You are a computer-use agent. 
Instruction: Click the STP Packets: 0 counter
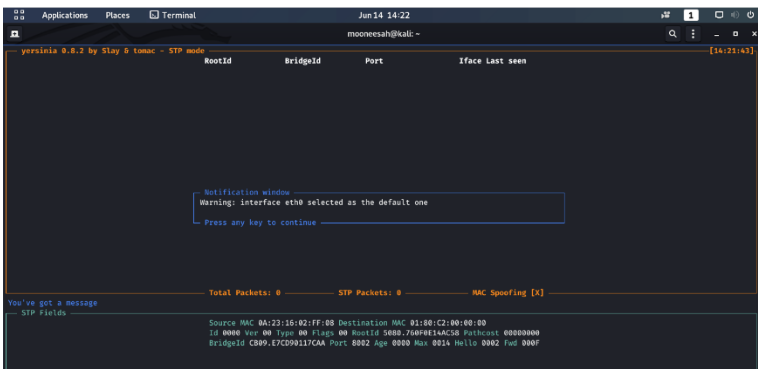(x=369, y=293)
